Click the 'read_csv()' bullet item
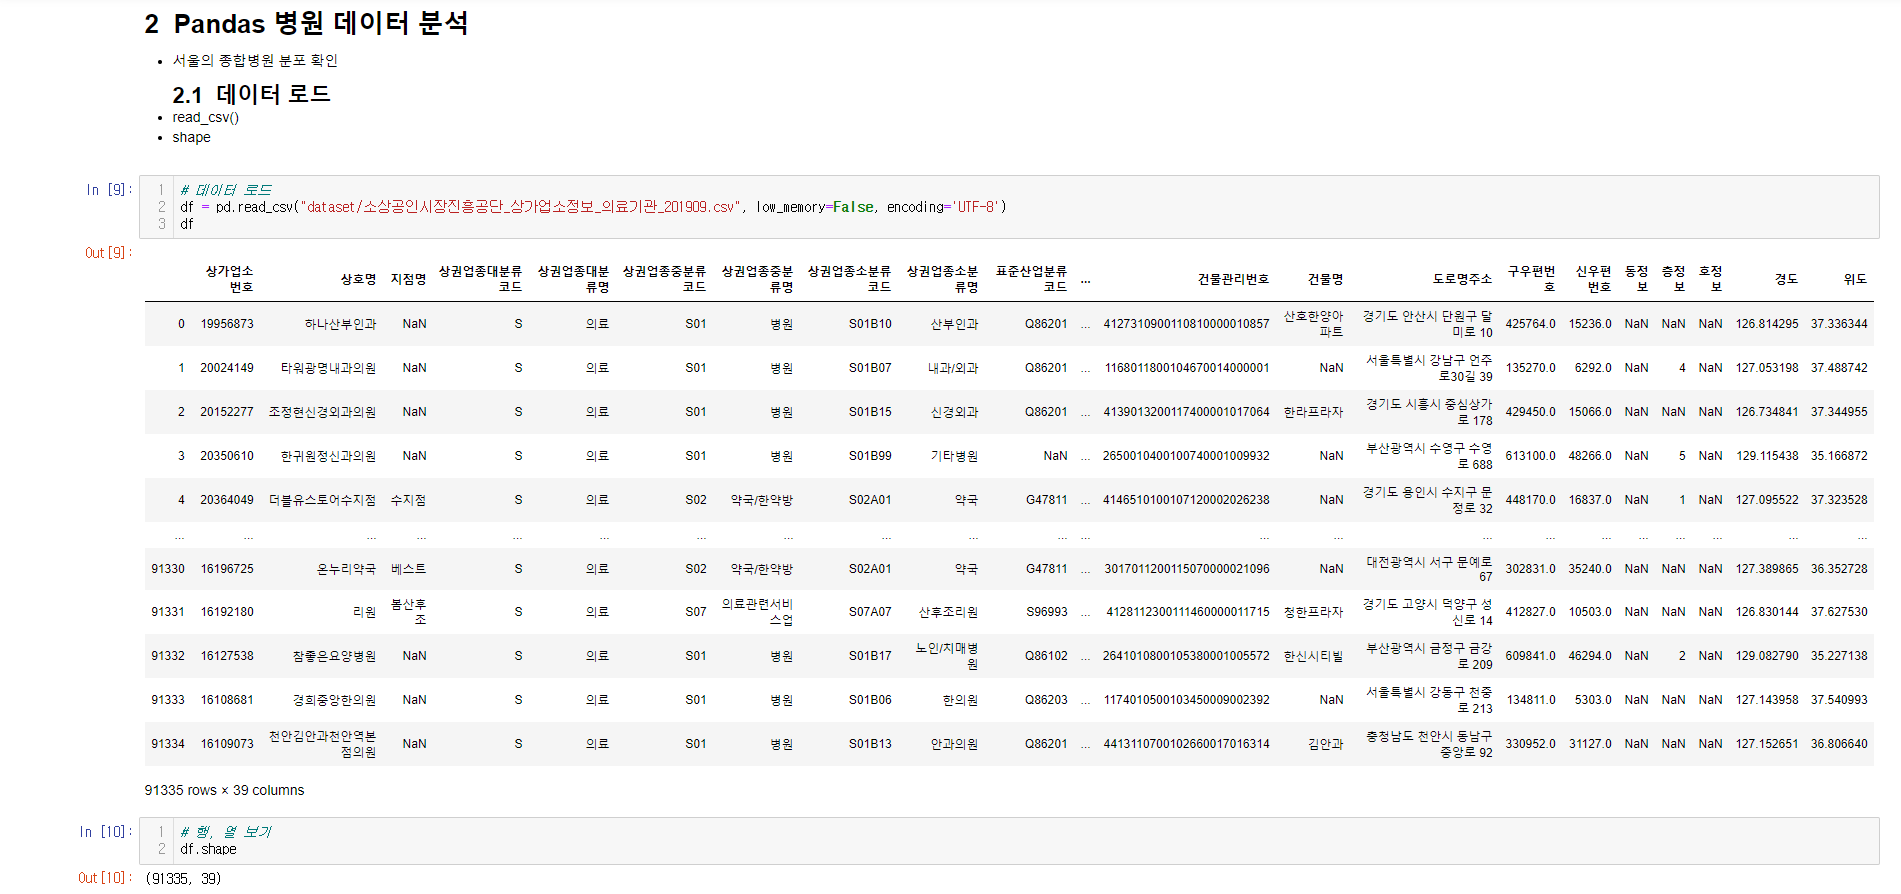Screen dimensions: 1901x894 (205, 118)
